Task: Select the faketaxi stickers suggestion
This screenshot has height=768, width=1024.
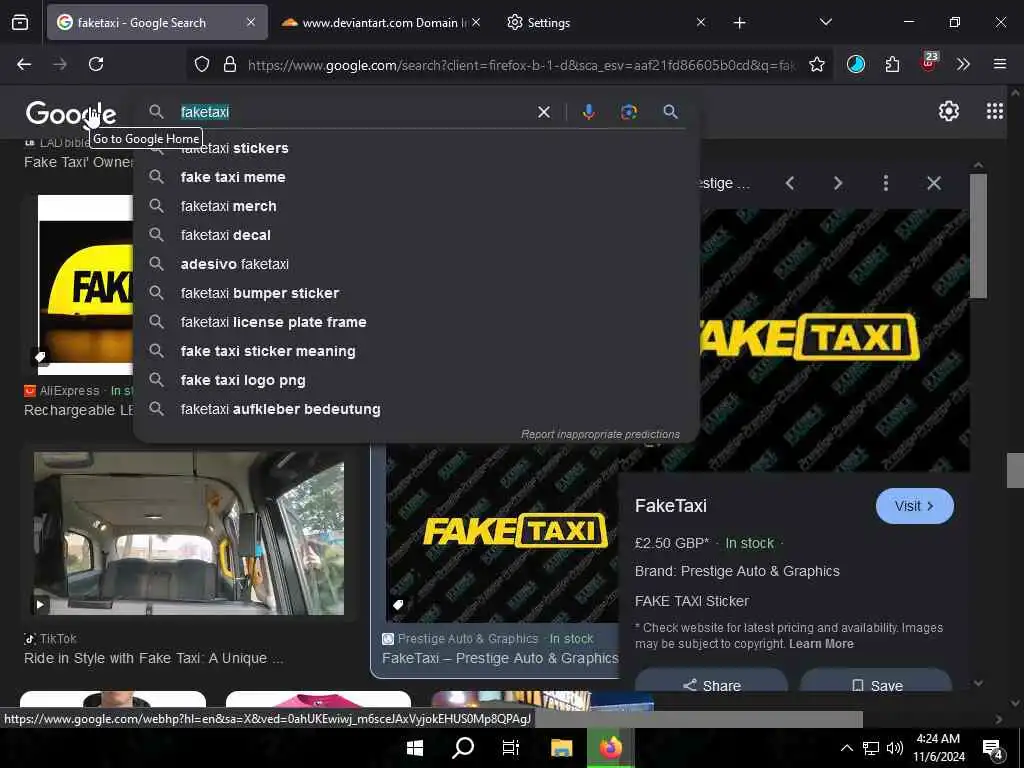Action: click(x=416, y=148)
